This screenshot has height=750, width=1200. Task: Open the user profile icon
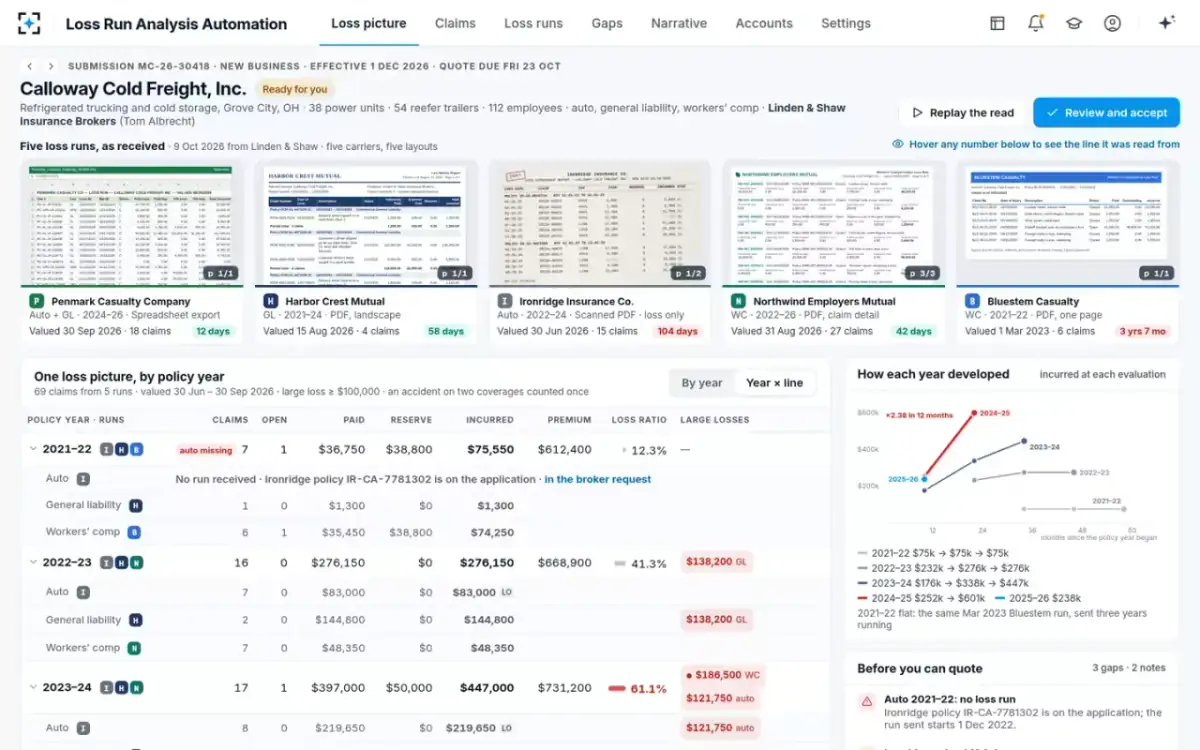tap(1112, 23)
